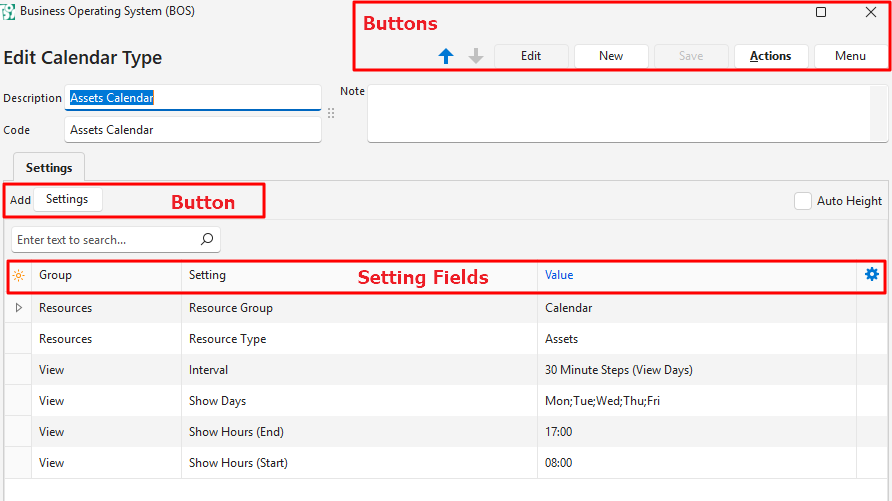Screen dimensions: 892x501
Task: Switch to the Settings tab
Action: pyautogui.click(x=49, y=167)
